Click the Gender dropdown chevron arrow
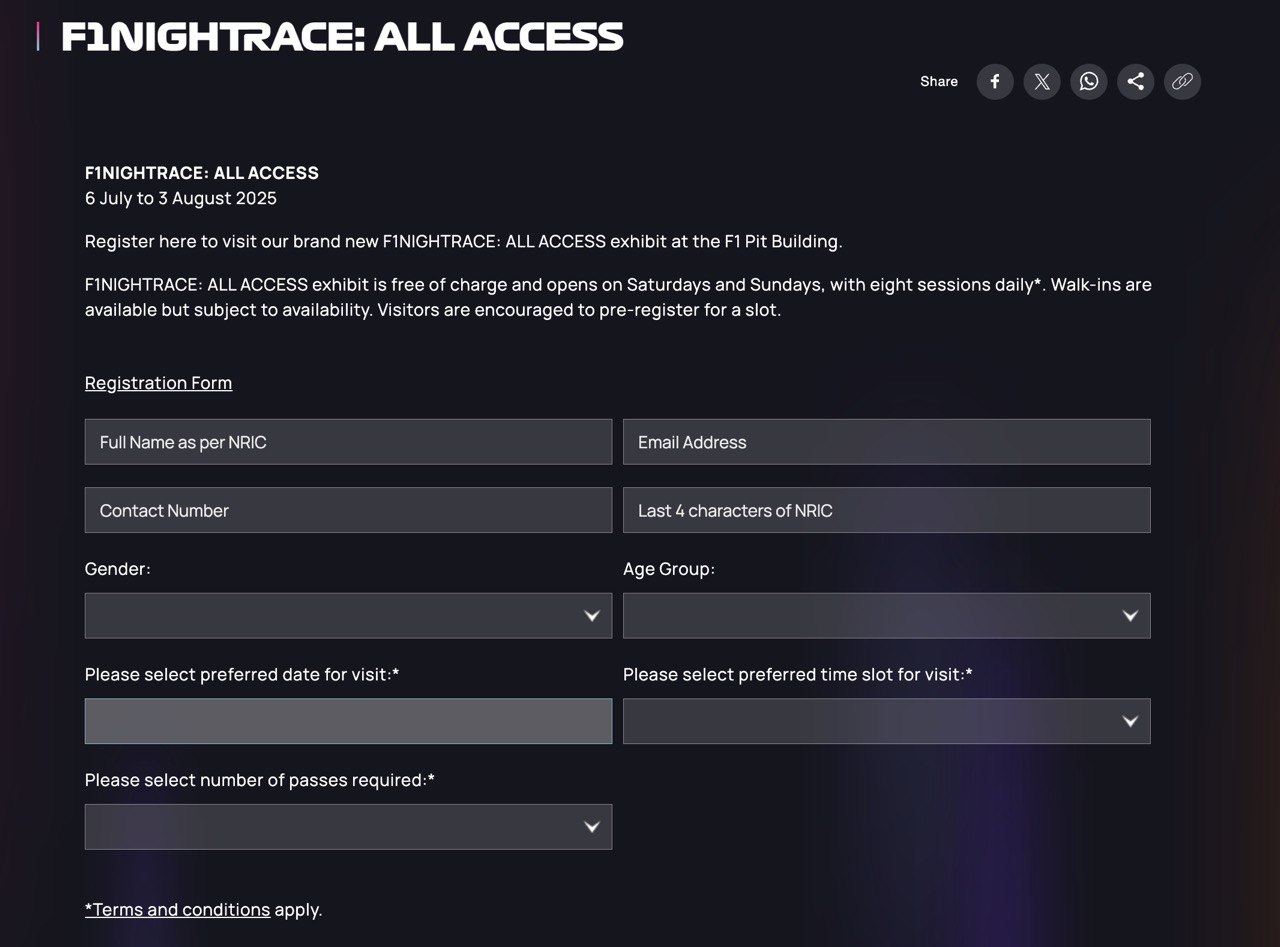 click(592, 616)
